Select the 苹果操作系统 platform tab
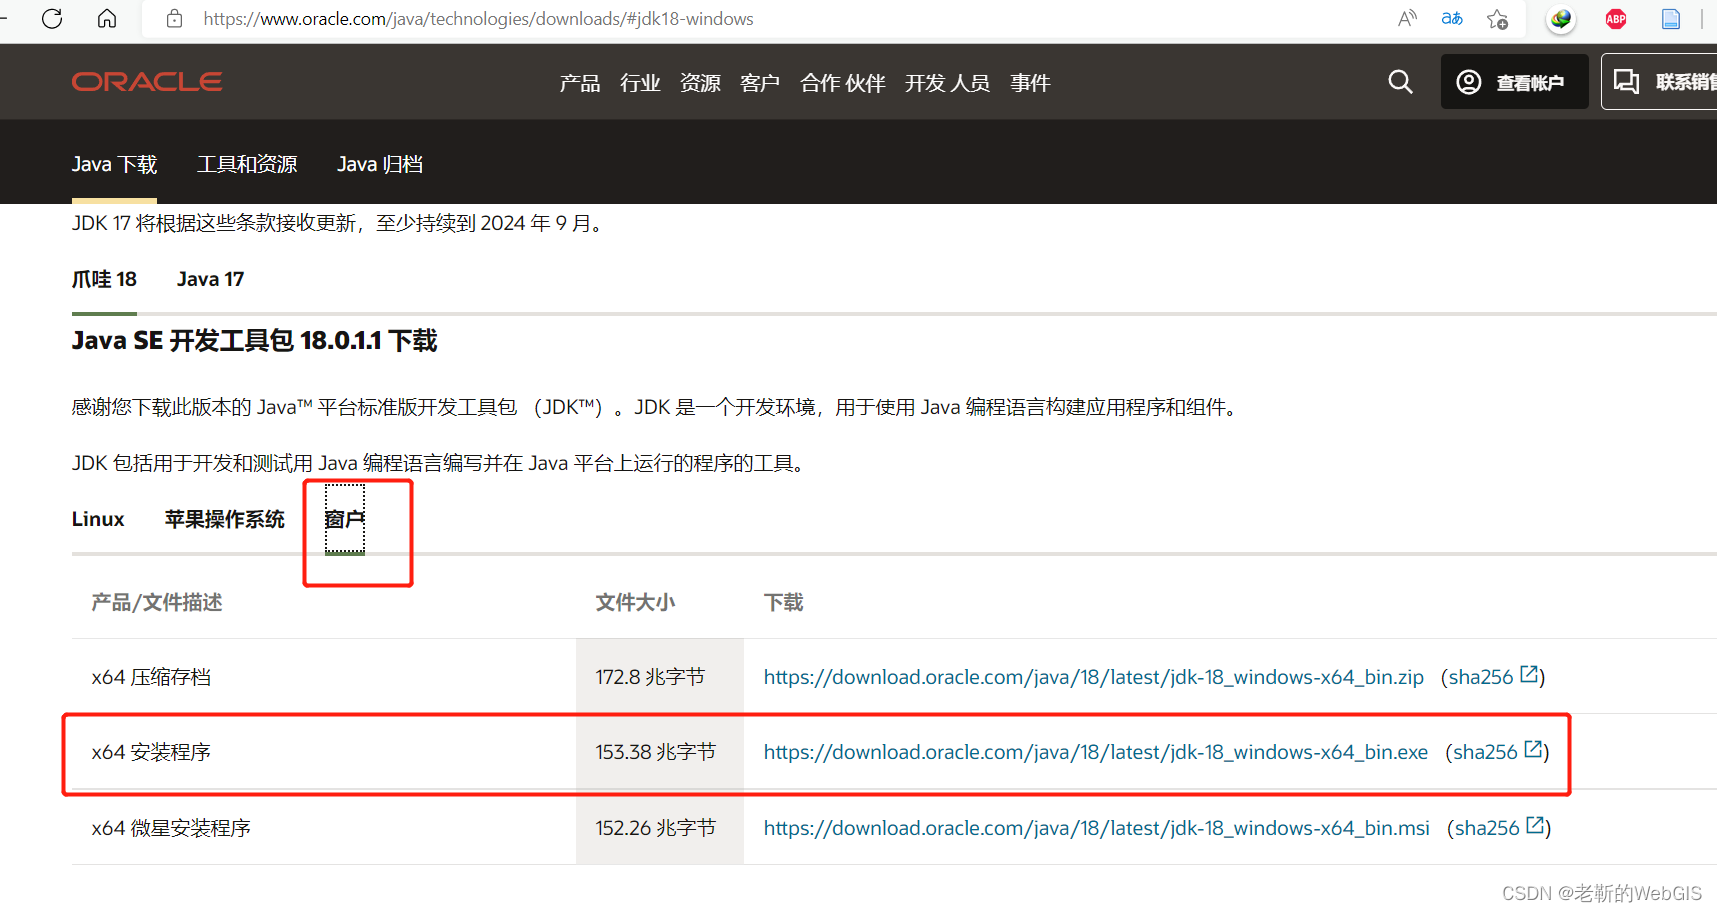 click(225, 519)
